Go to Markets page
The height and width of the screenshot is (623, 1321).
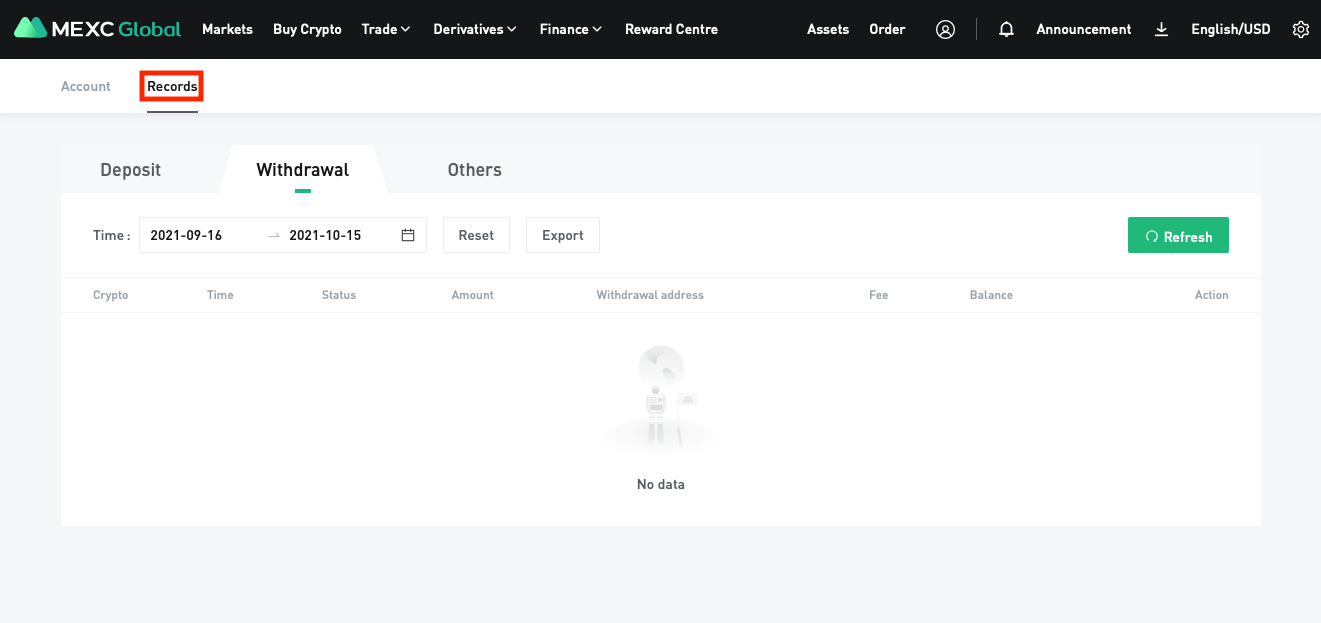coord(227,29)
